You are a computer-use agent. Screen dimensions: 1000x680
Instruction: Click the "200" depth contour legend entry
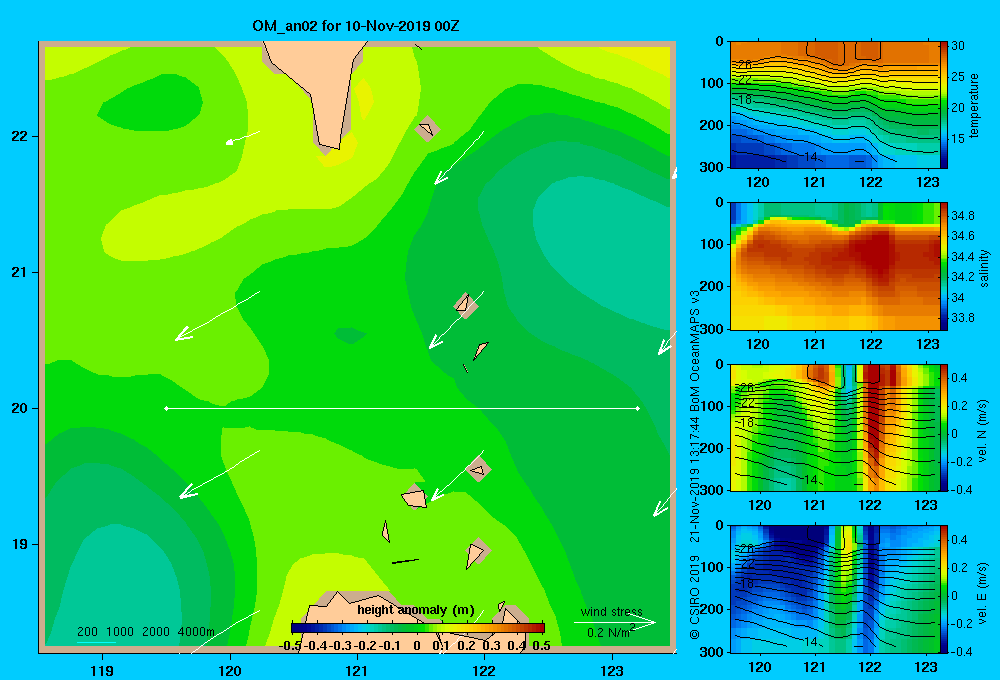point(87,632)
